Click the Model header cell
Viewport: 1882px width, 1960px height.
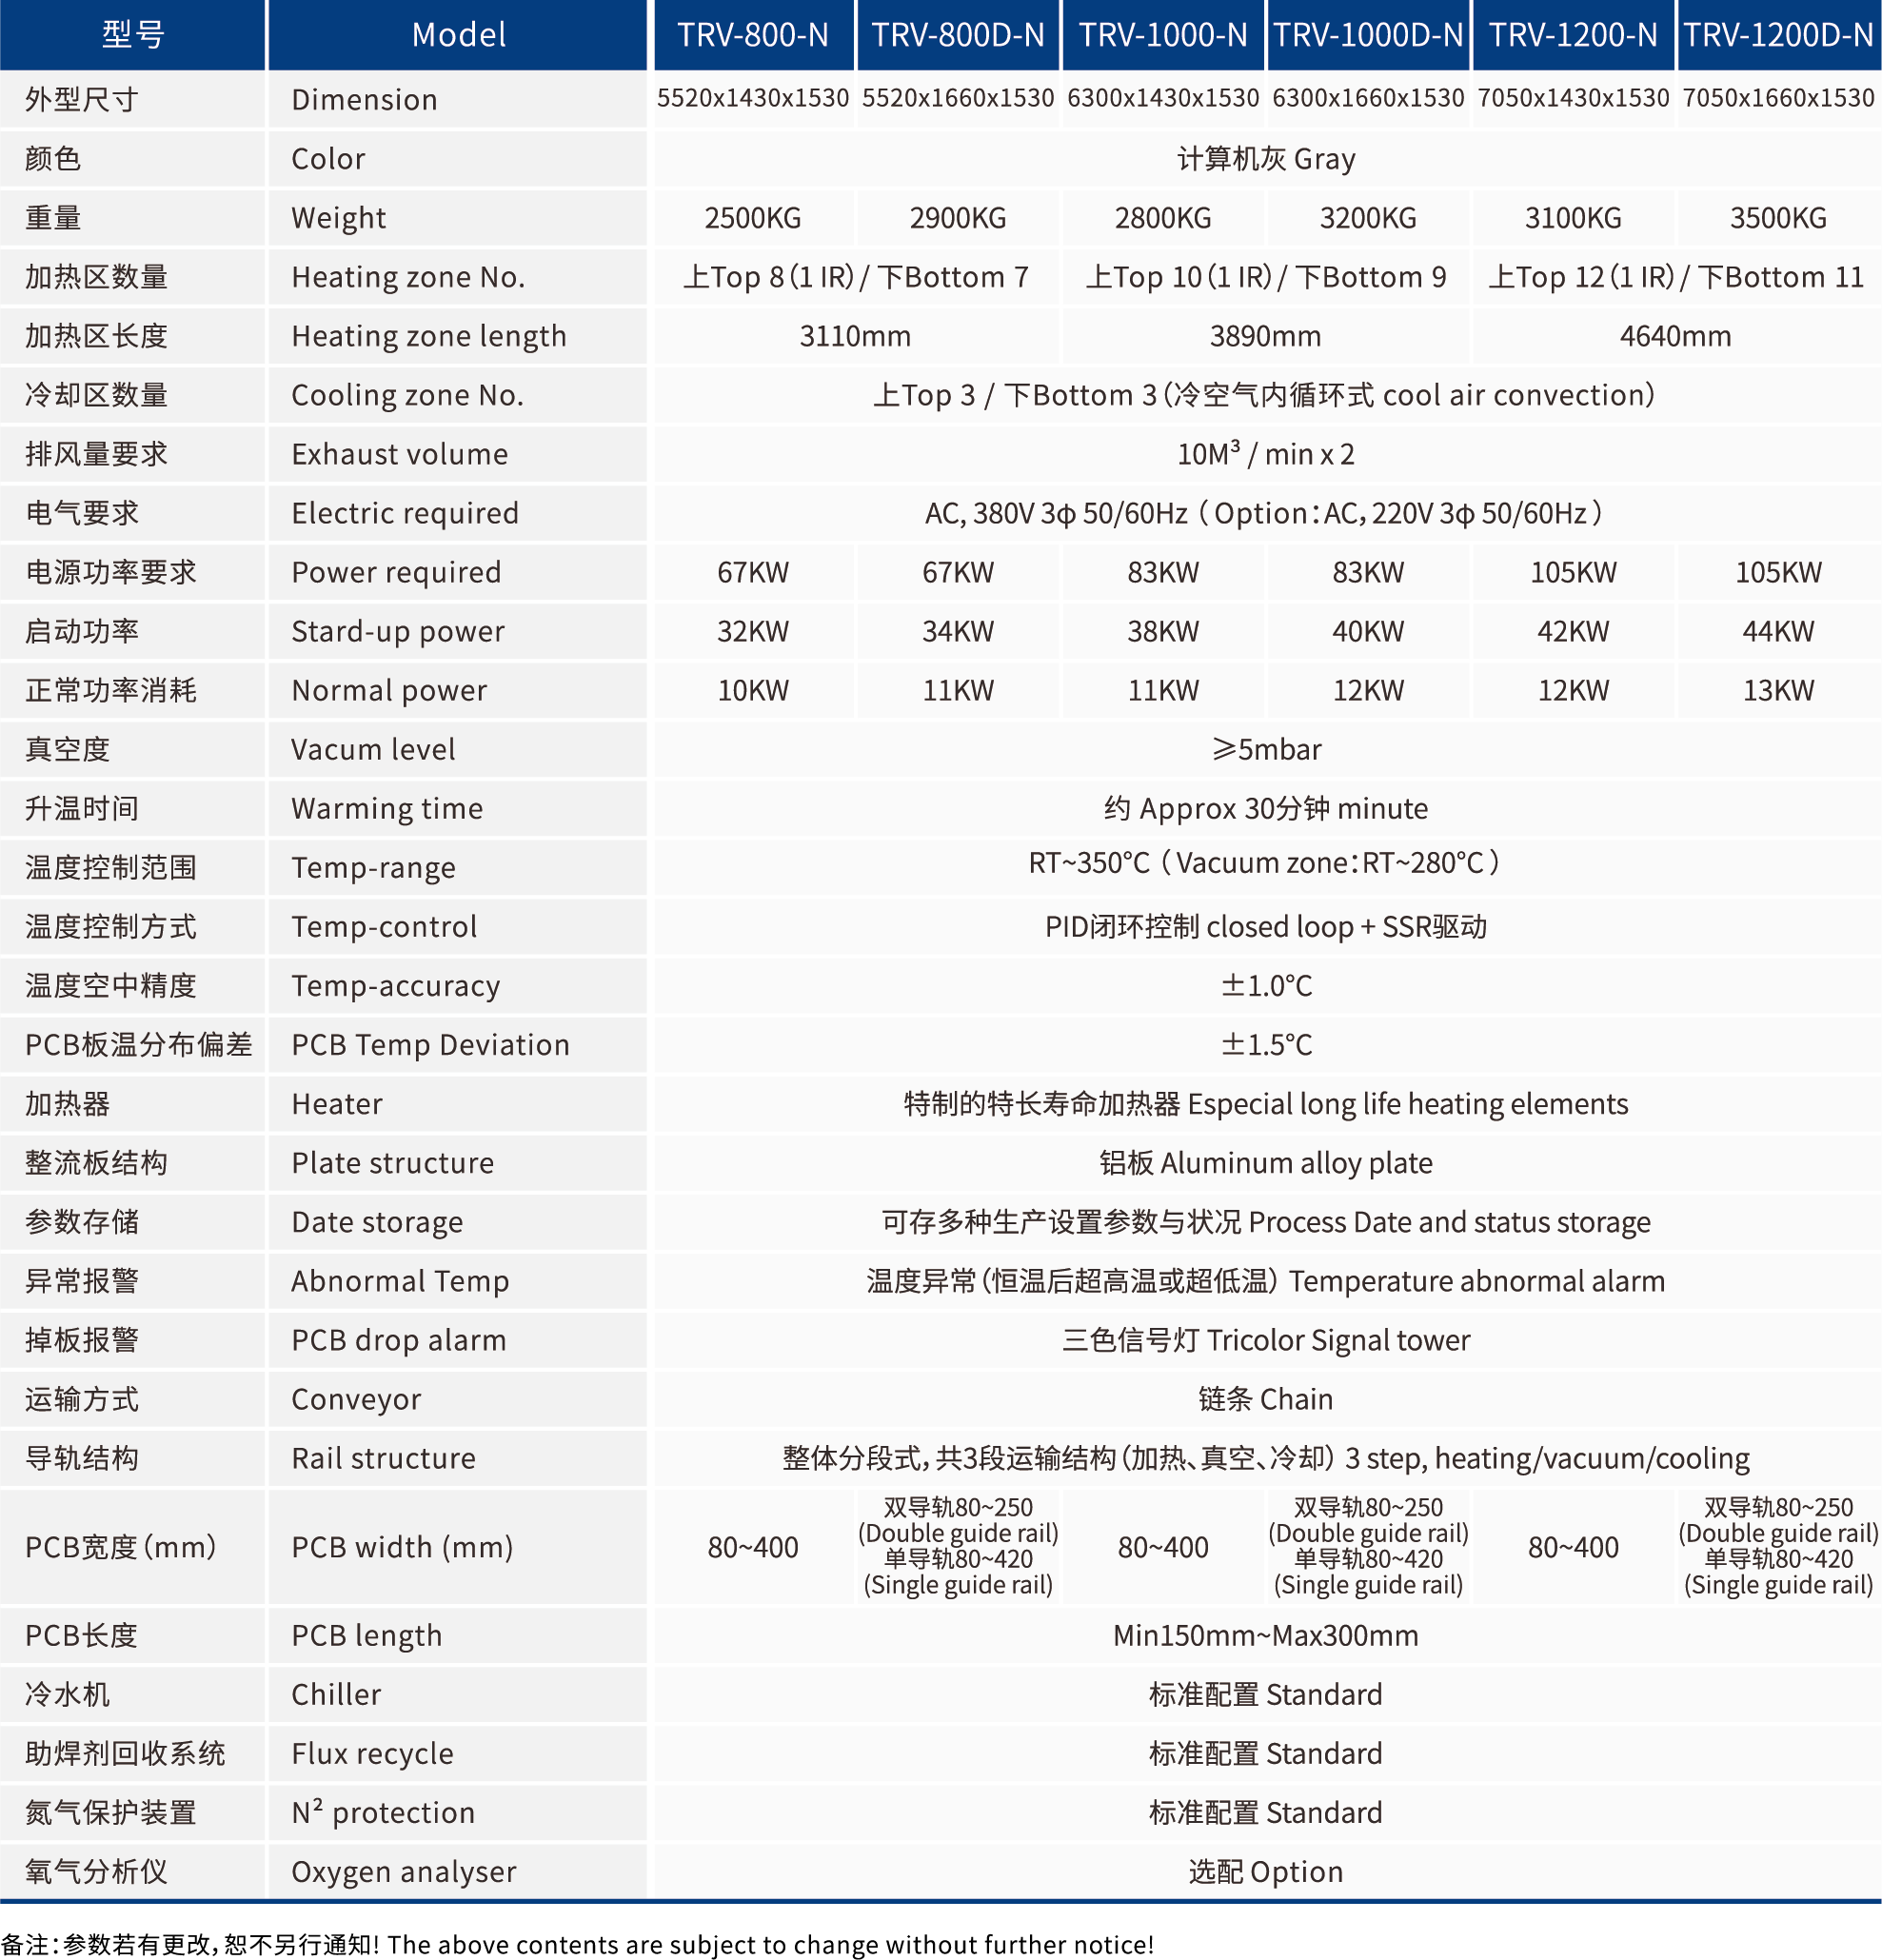point(458,35)
